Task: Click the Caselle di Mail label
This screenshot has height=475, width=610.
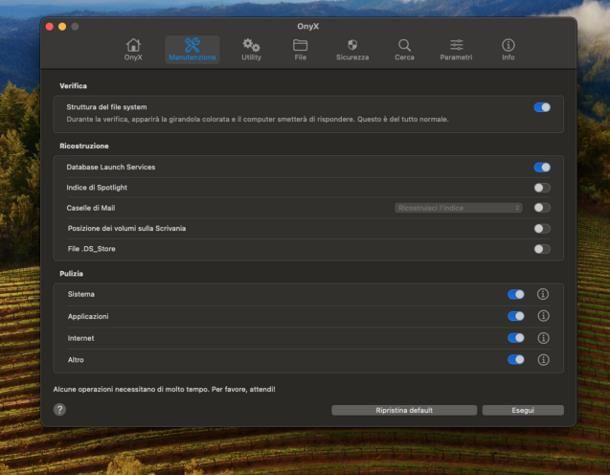Action: [x=91, y=208]
